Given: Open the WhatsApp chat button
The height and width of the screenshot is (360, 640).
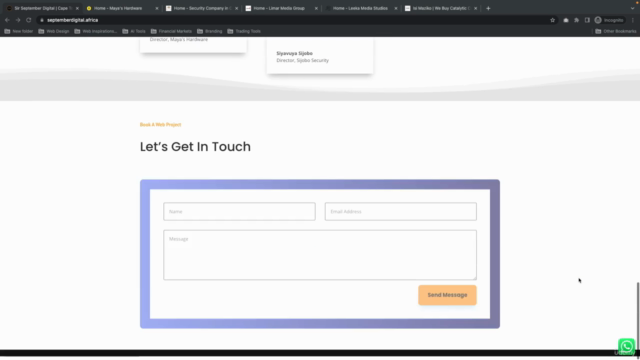Looking at the screenshot, I should [627, 346].
